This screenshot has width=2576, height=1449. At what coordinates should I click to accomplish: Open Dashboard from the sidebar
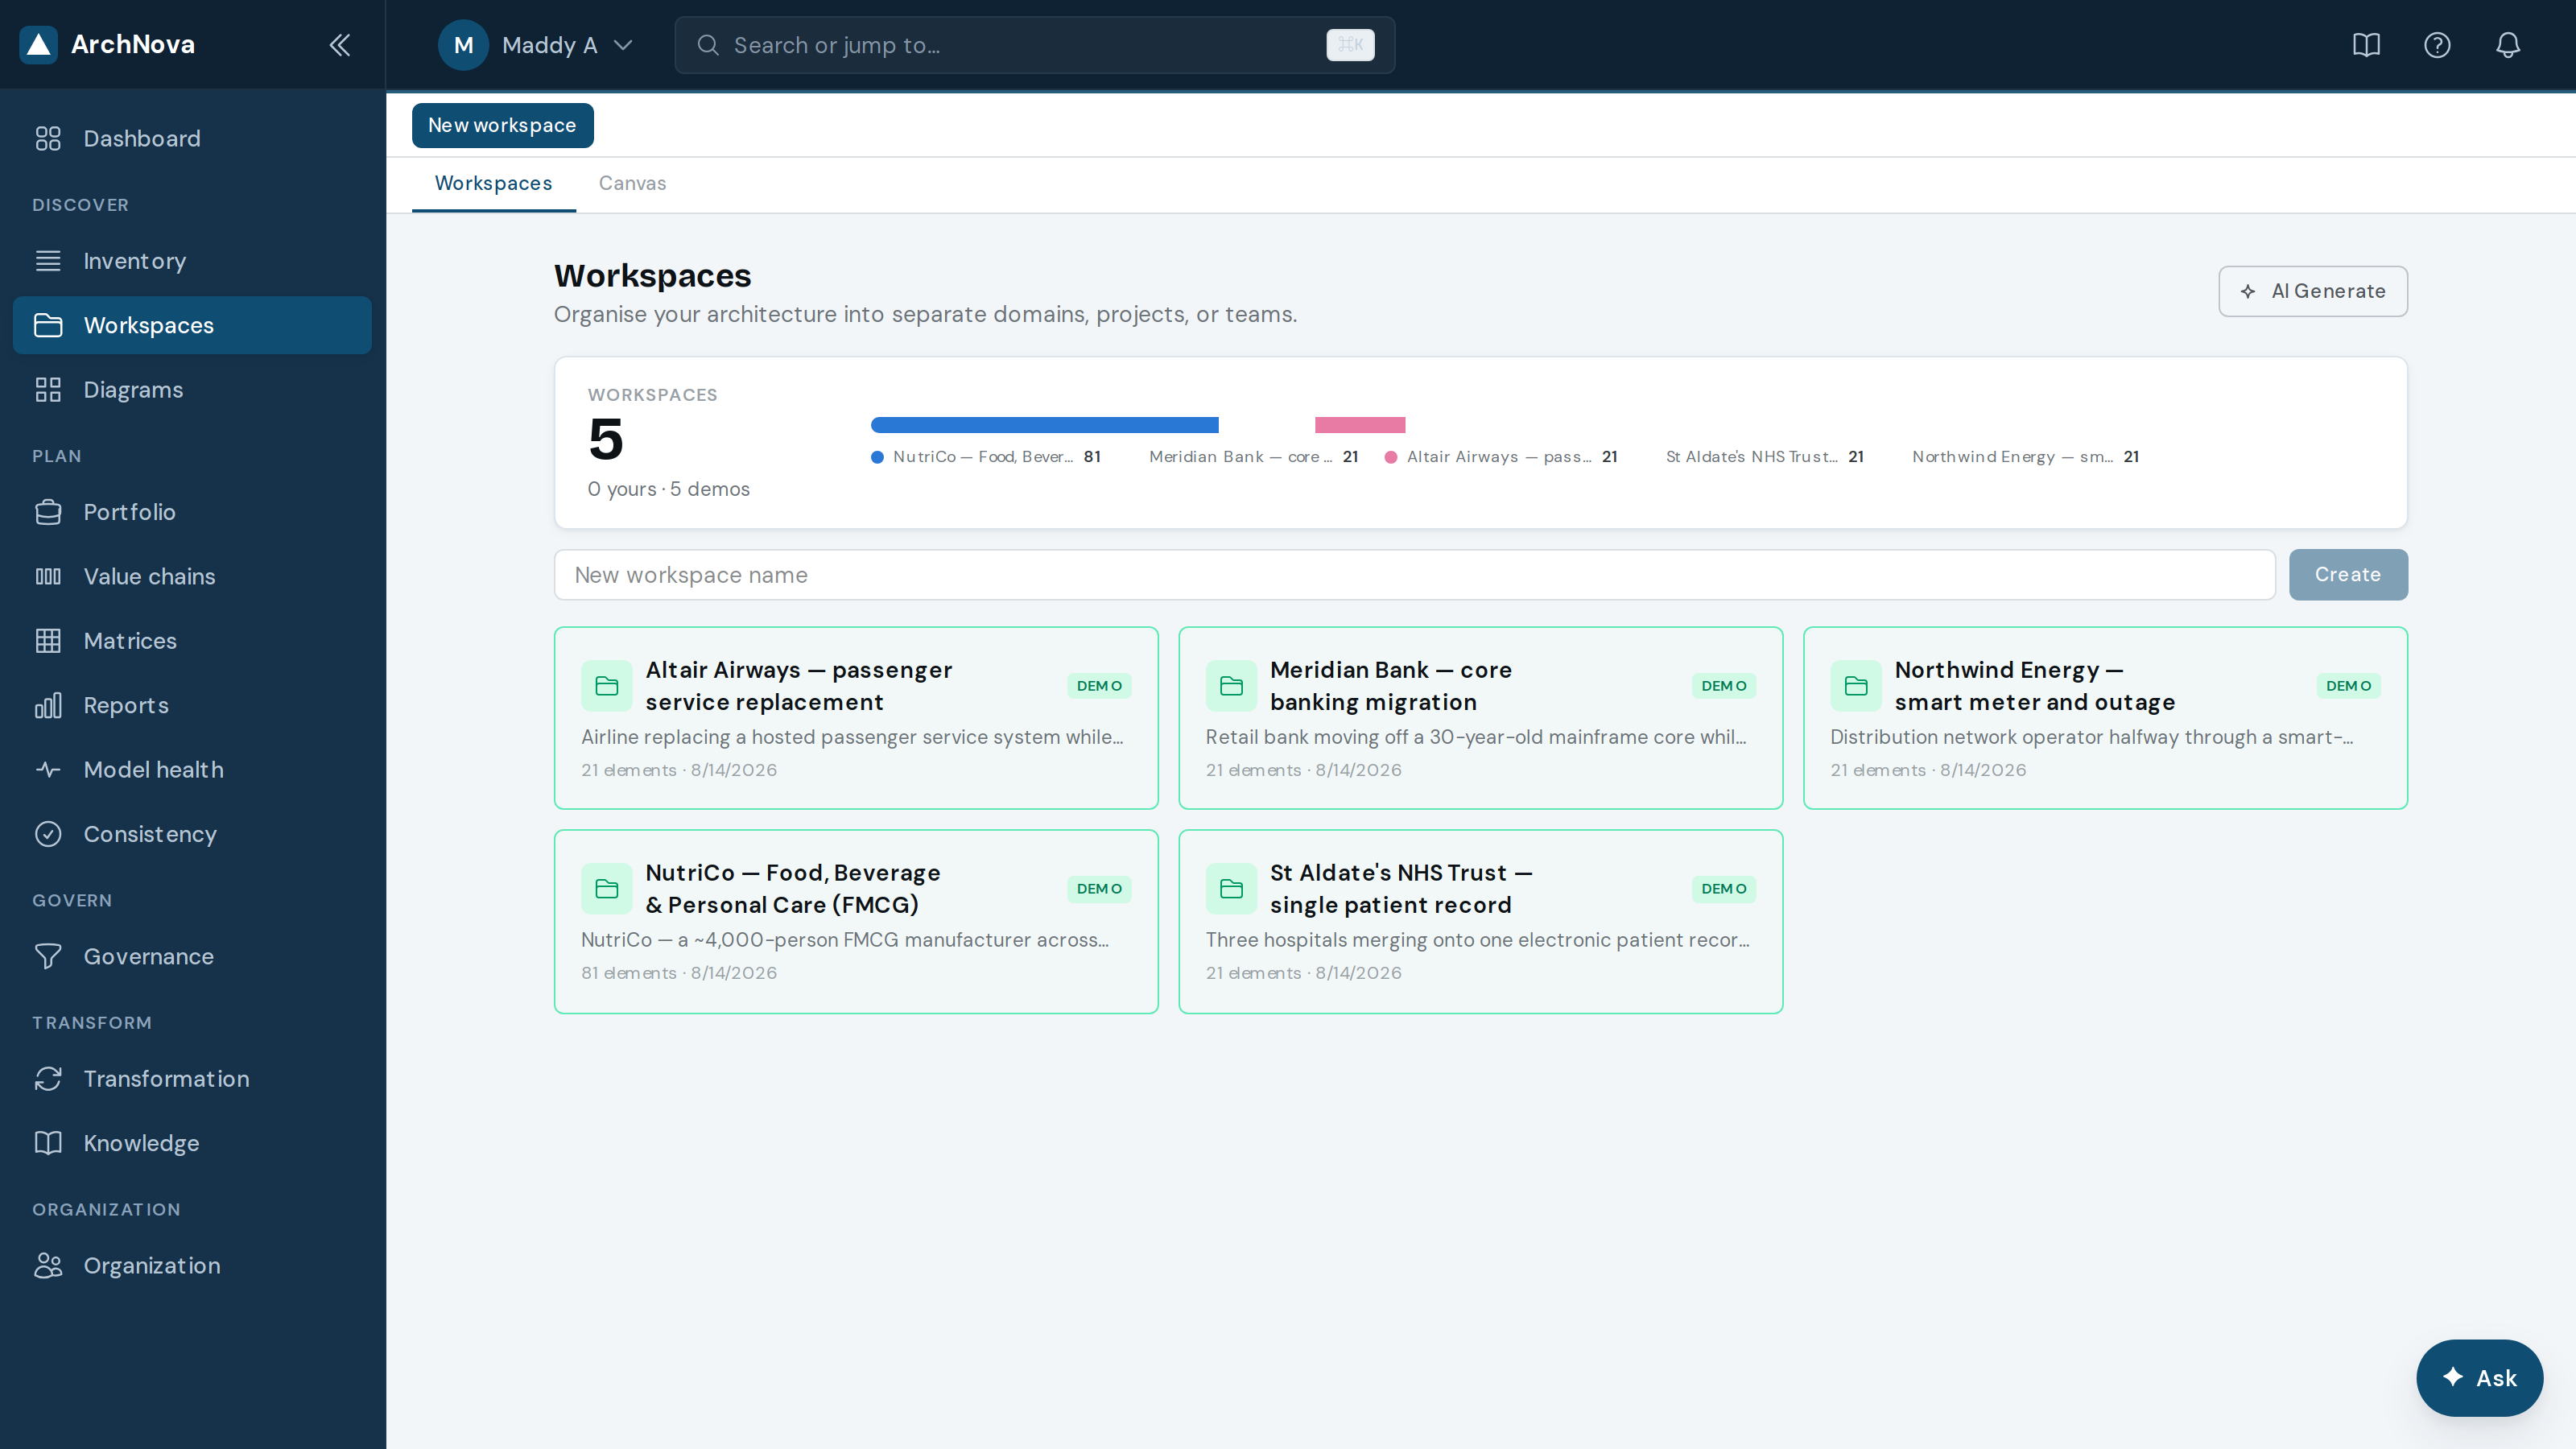(x=192, y=139)
